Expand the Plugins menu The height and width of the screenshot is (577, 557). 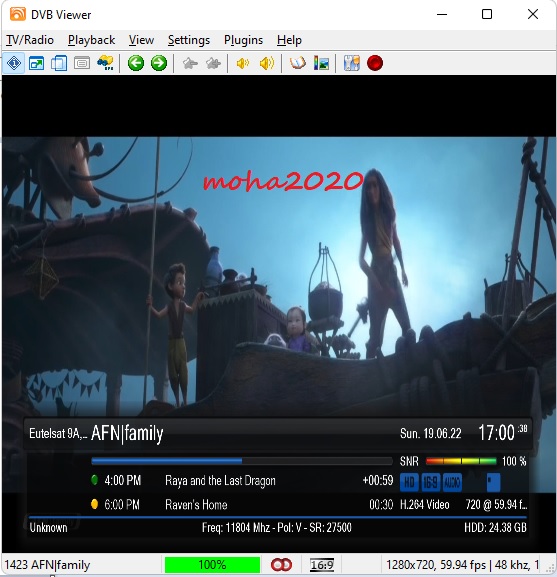click(x=244, y=40)
